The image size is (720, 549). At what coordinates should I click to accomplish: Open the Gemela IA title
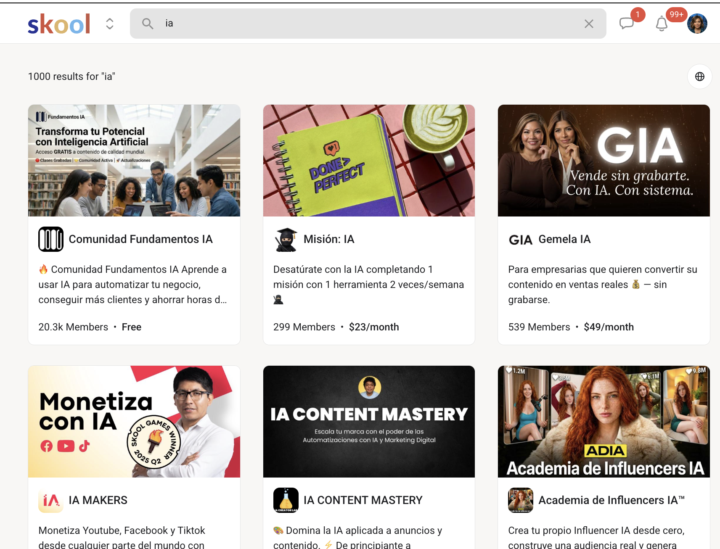point(564,239)
